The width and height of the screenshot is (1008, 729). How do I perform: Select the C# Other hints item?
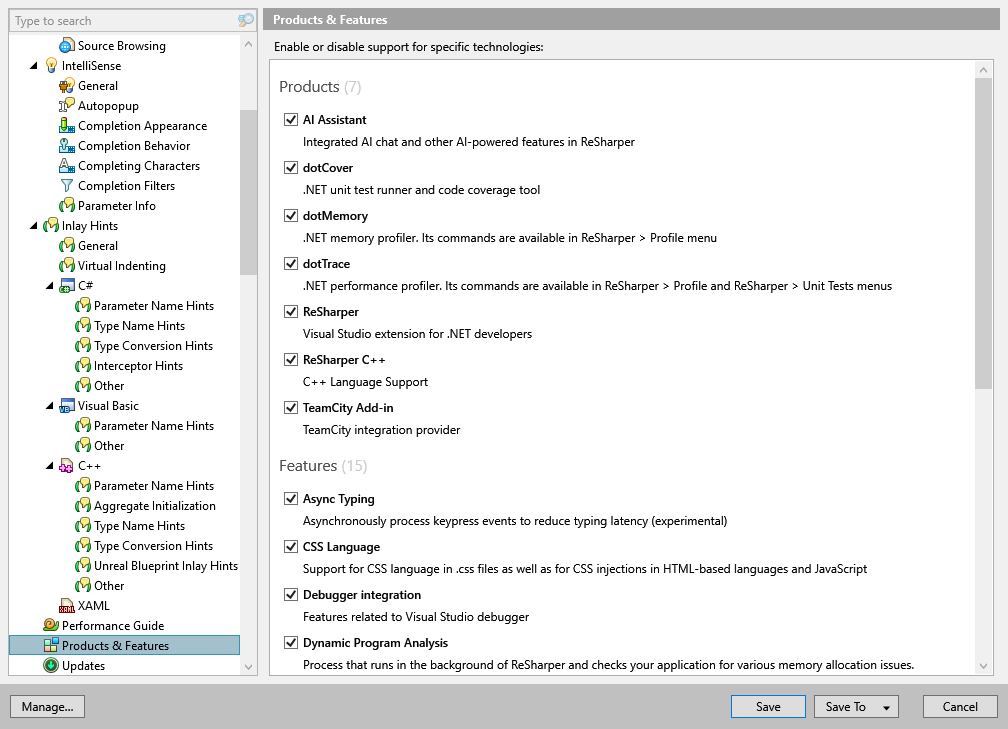tap(109, 386)
